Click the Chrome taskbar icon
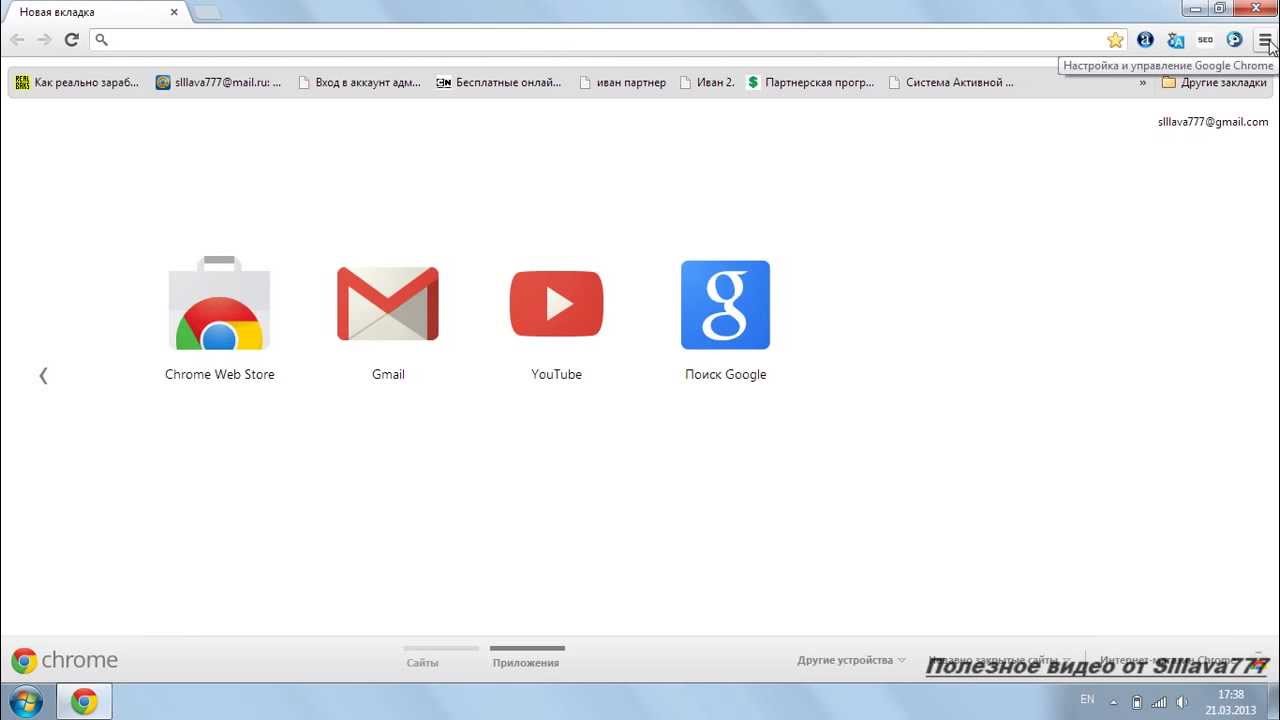This screenshot has width=1280, height=720. tap(84, 702)
